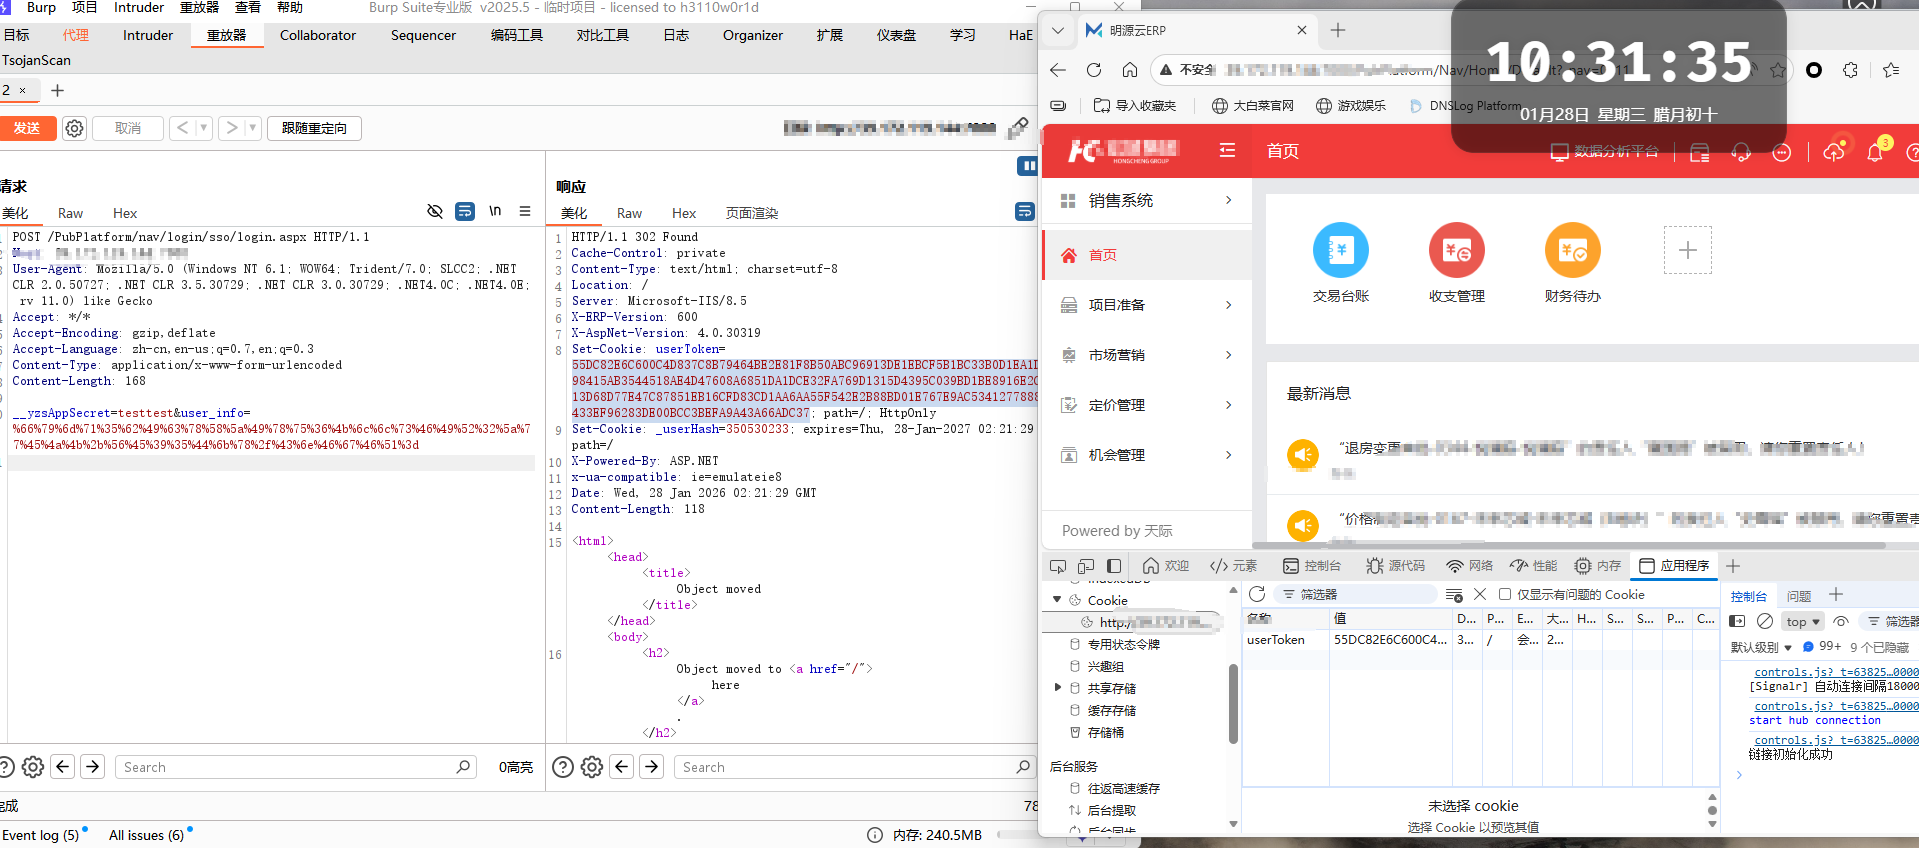Open Intruder menu in Burp menu bar
The image size is (1919, 848).
(x=139, y=7)
